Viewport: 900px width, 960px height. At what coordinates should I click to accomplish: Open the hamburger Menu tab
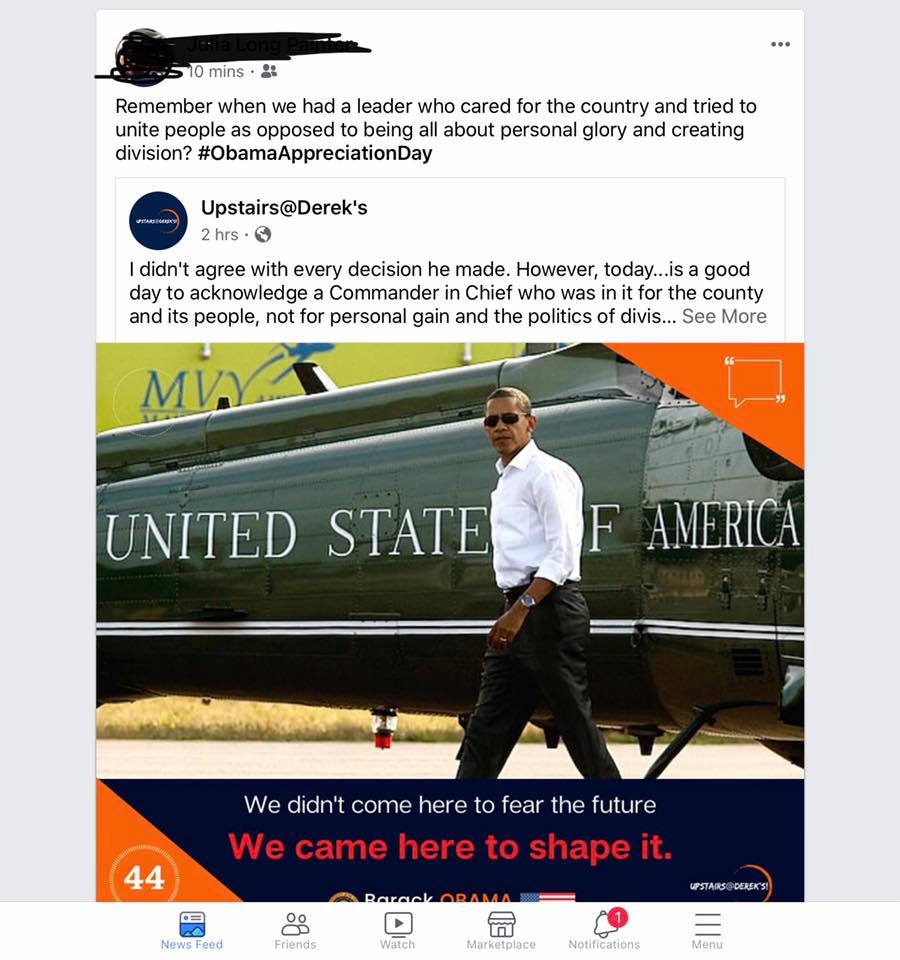[x=707, y=931]
